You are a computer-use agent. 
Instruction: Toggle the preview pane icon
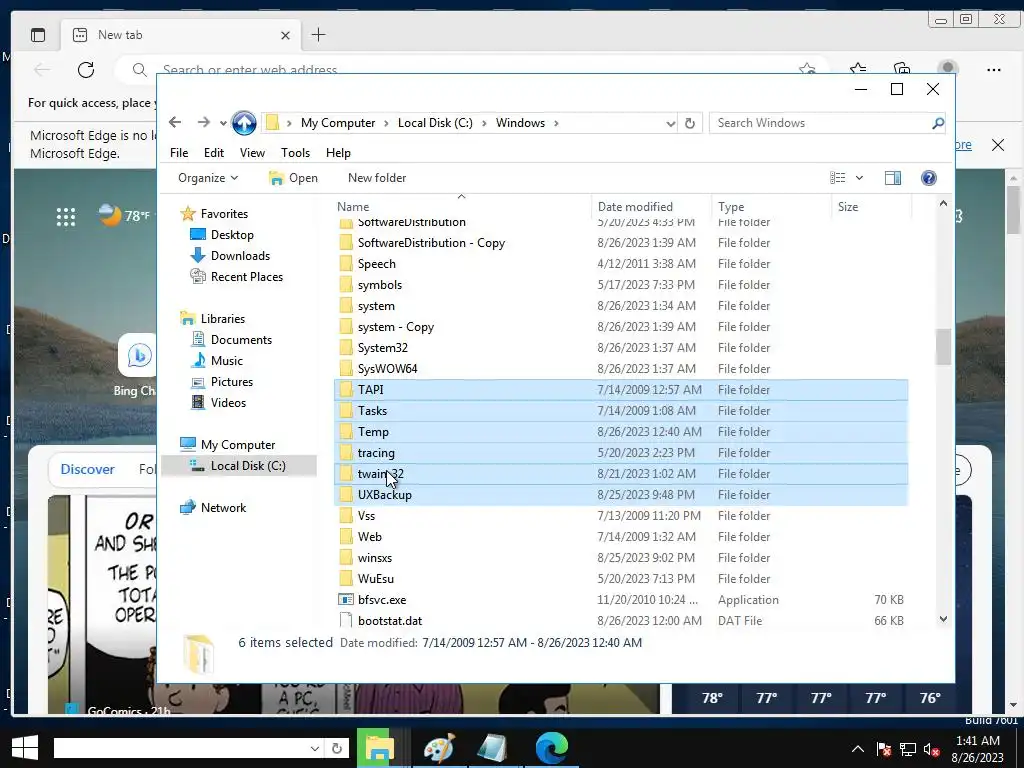coord(892,178)
